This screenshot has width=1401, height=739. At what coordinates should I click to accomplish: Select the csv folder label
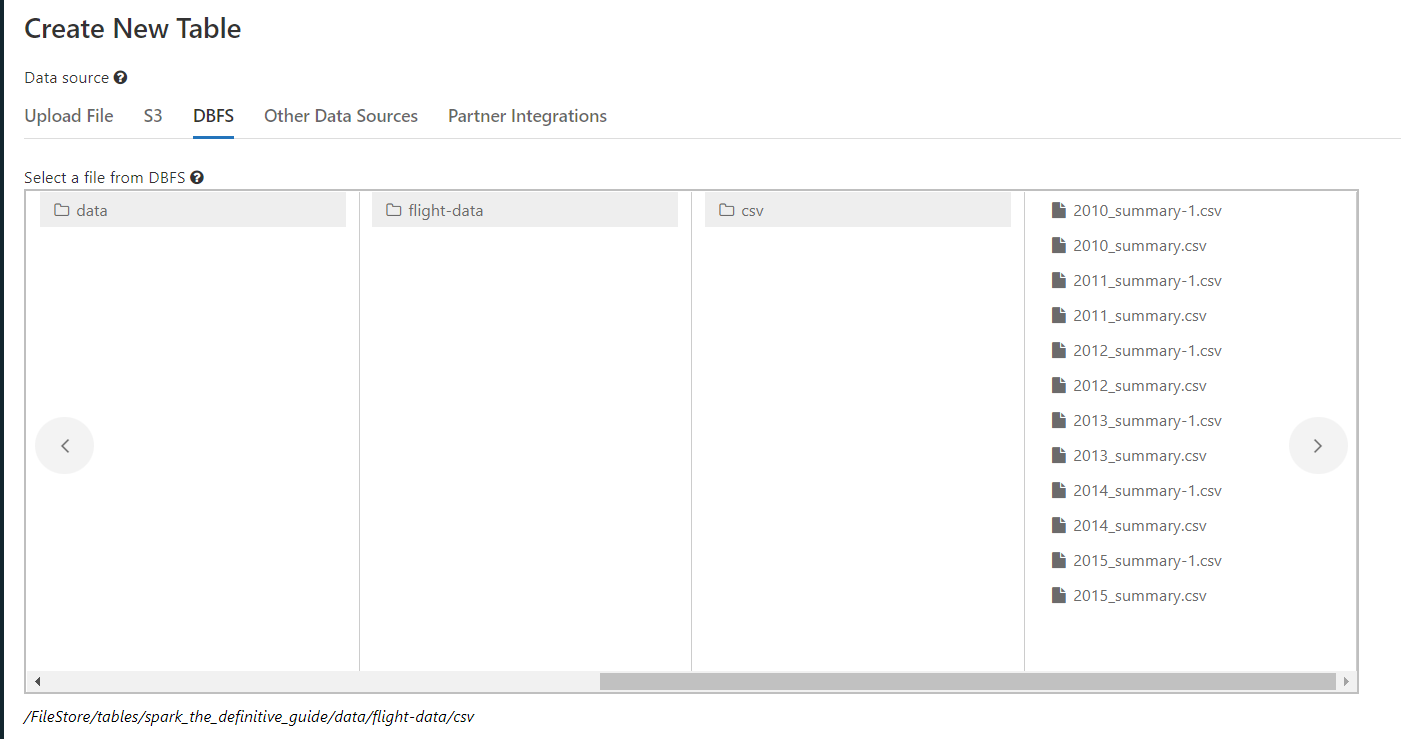point(753,211)
